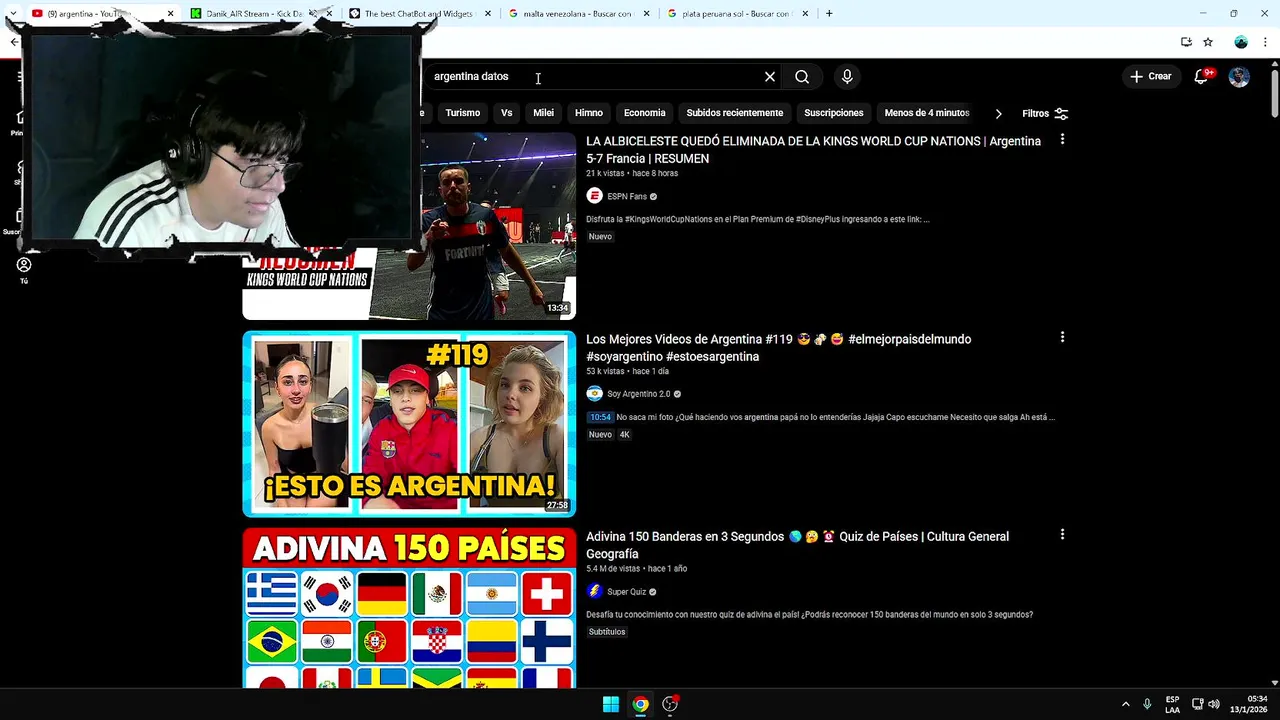The height and width of the screenshot is (720, 1280).
Task: Close the malta venezolana tab
Action: 647,14
